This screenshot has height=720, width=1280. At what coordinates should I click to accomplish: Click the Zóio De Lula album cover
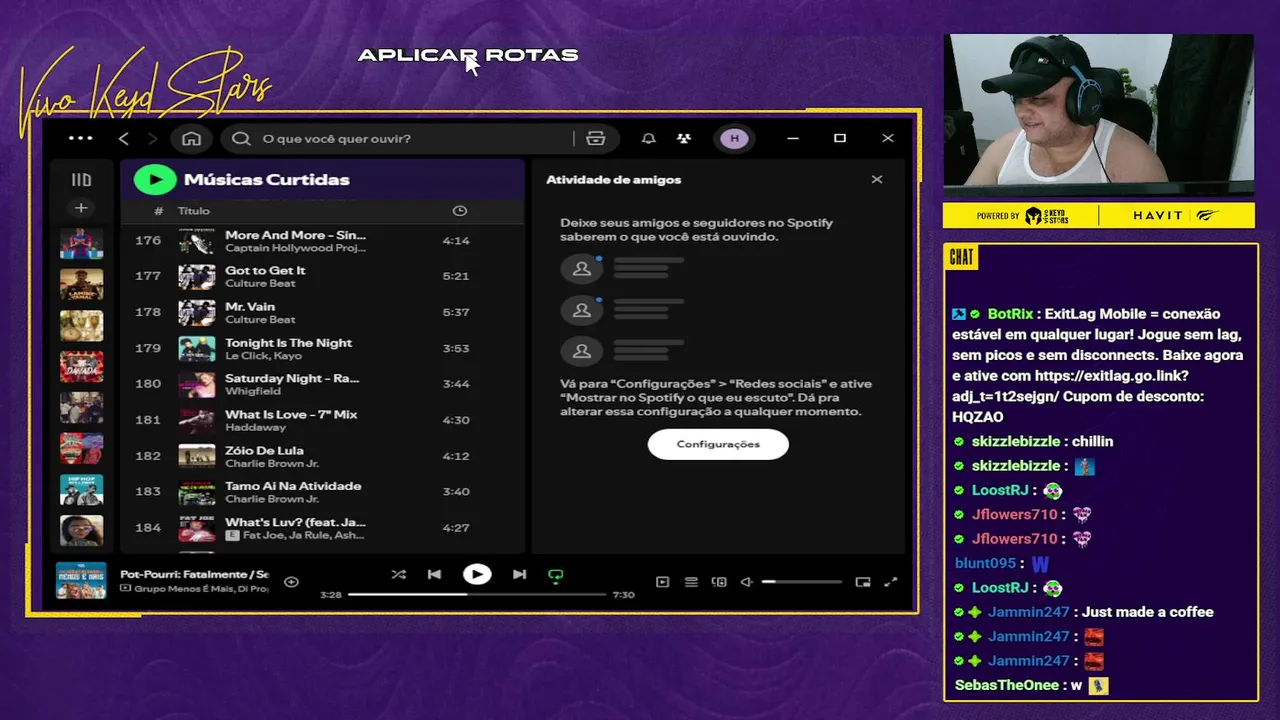pos(197,456)
